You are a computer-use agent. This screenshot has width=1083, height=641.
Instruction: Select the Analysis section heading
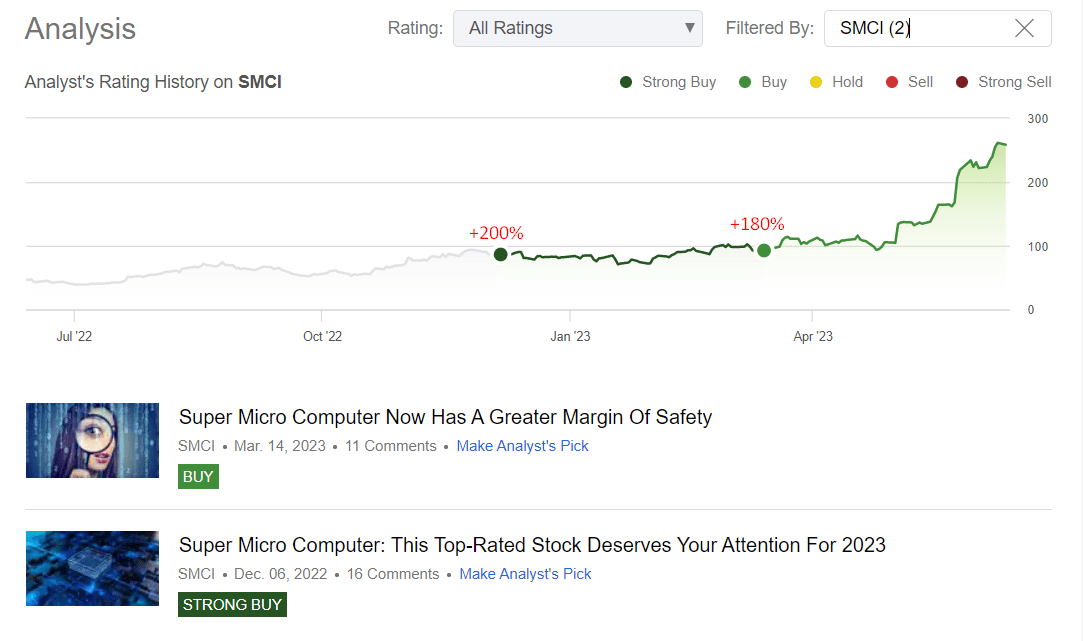pyautogui.click(x=80, y=30)
